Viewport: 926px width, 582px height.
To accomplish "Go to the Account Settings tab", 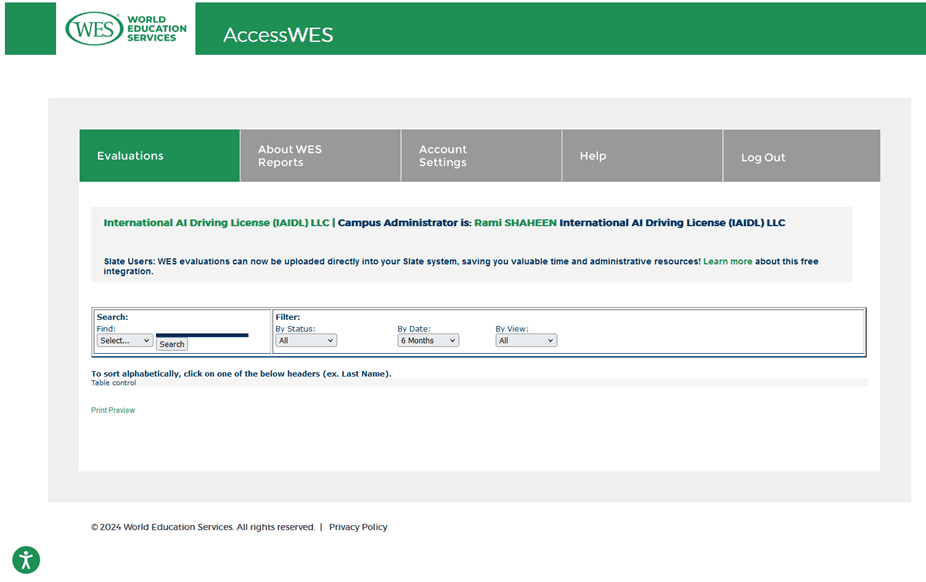I will coord(481,156).
